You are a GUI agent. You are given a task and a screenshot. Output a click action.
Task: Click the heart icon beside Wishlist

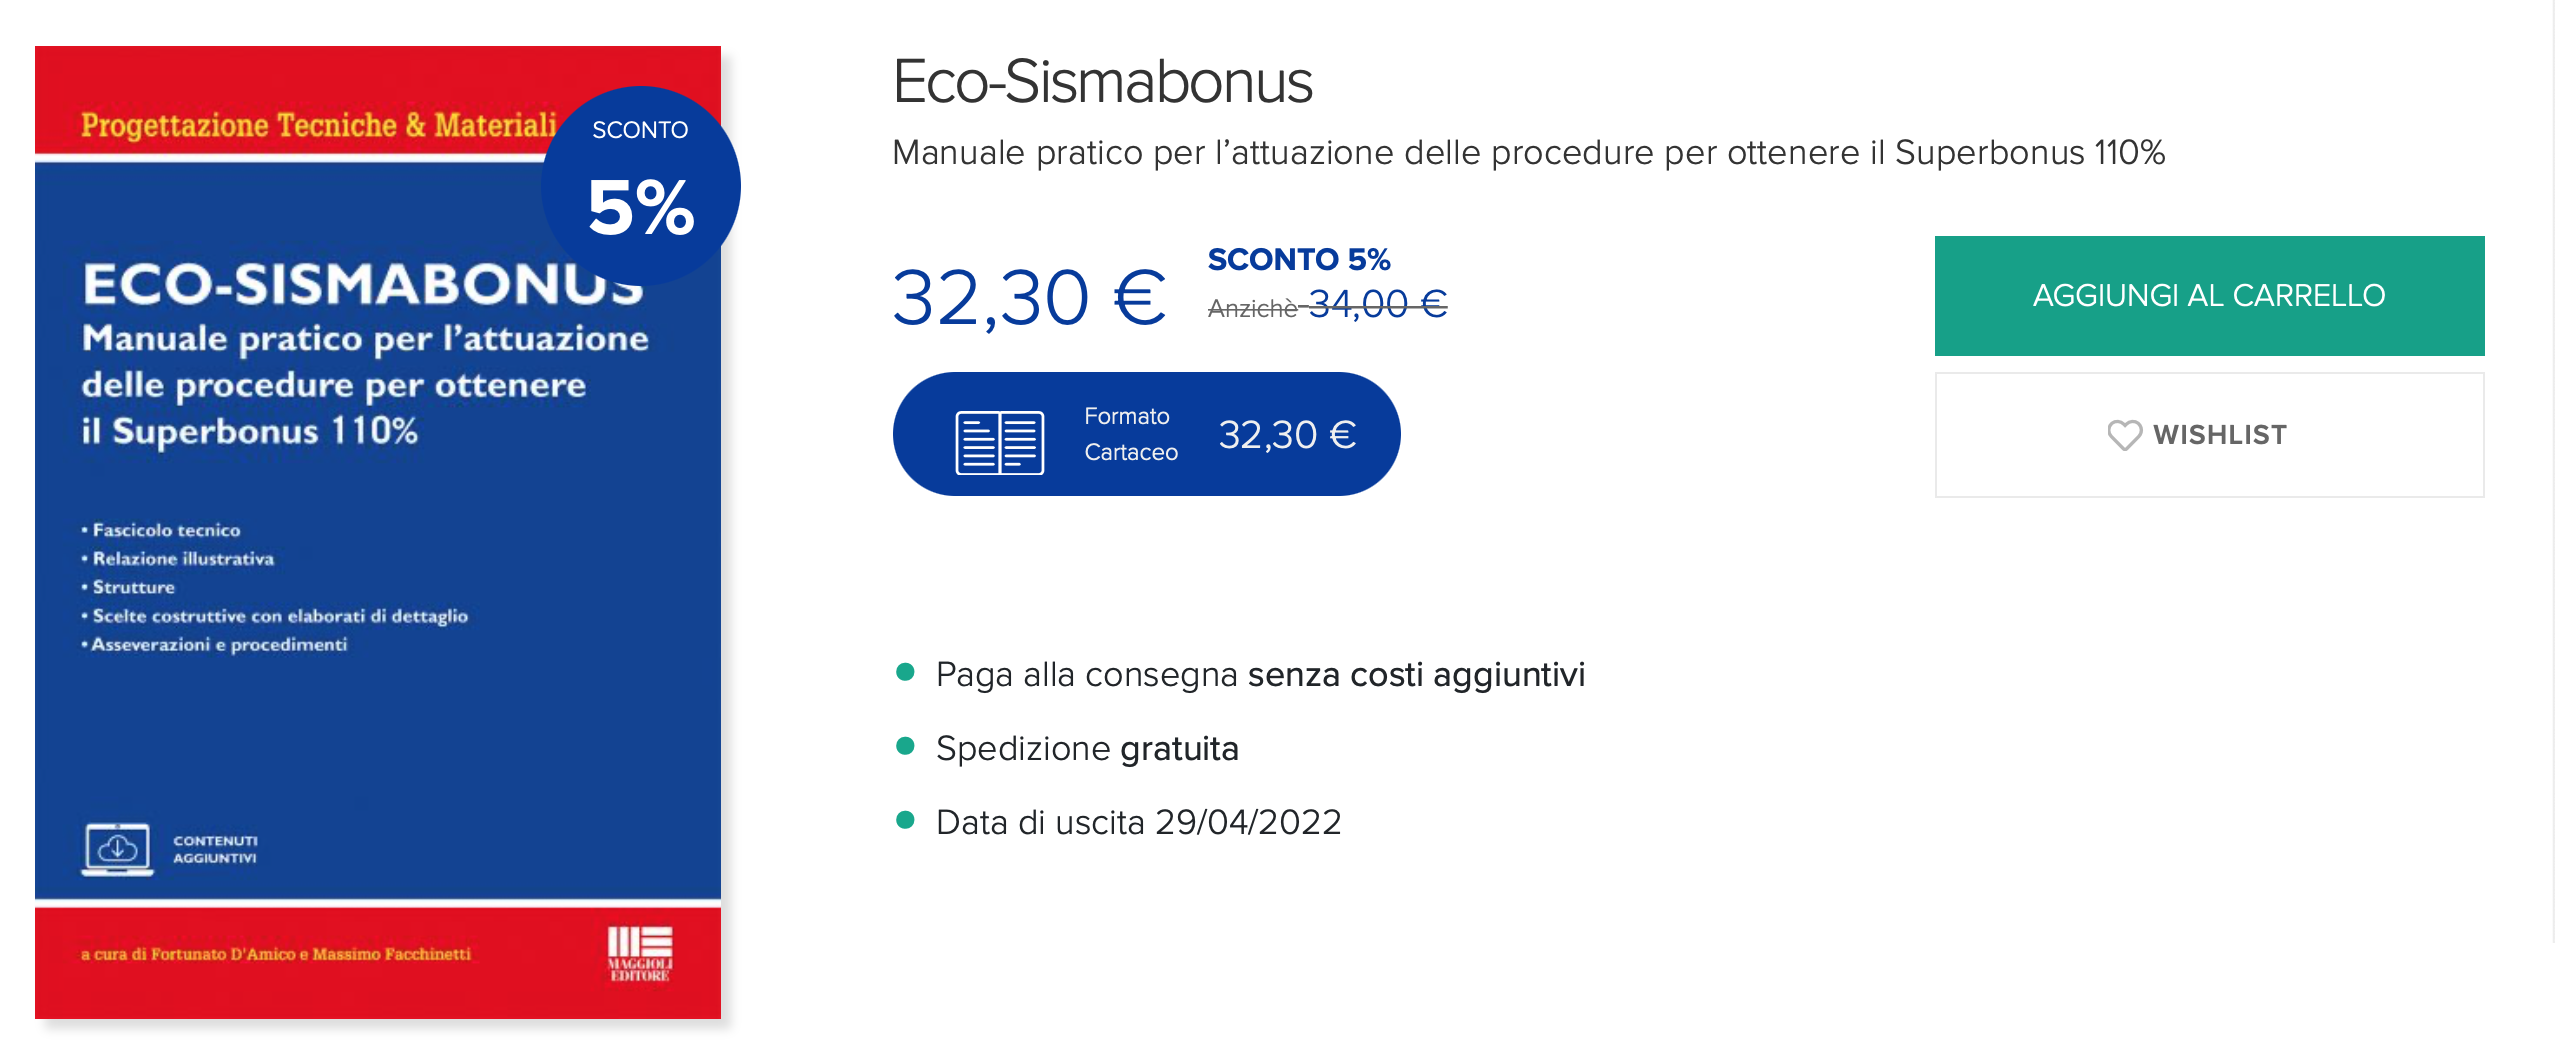coord(2123,435)
